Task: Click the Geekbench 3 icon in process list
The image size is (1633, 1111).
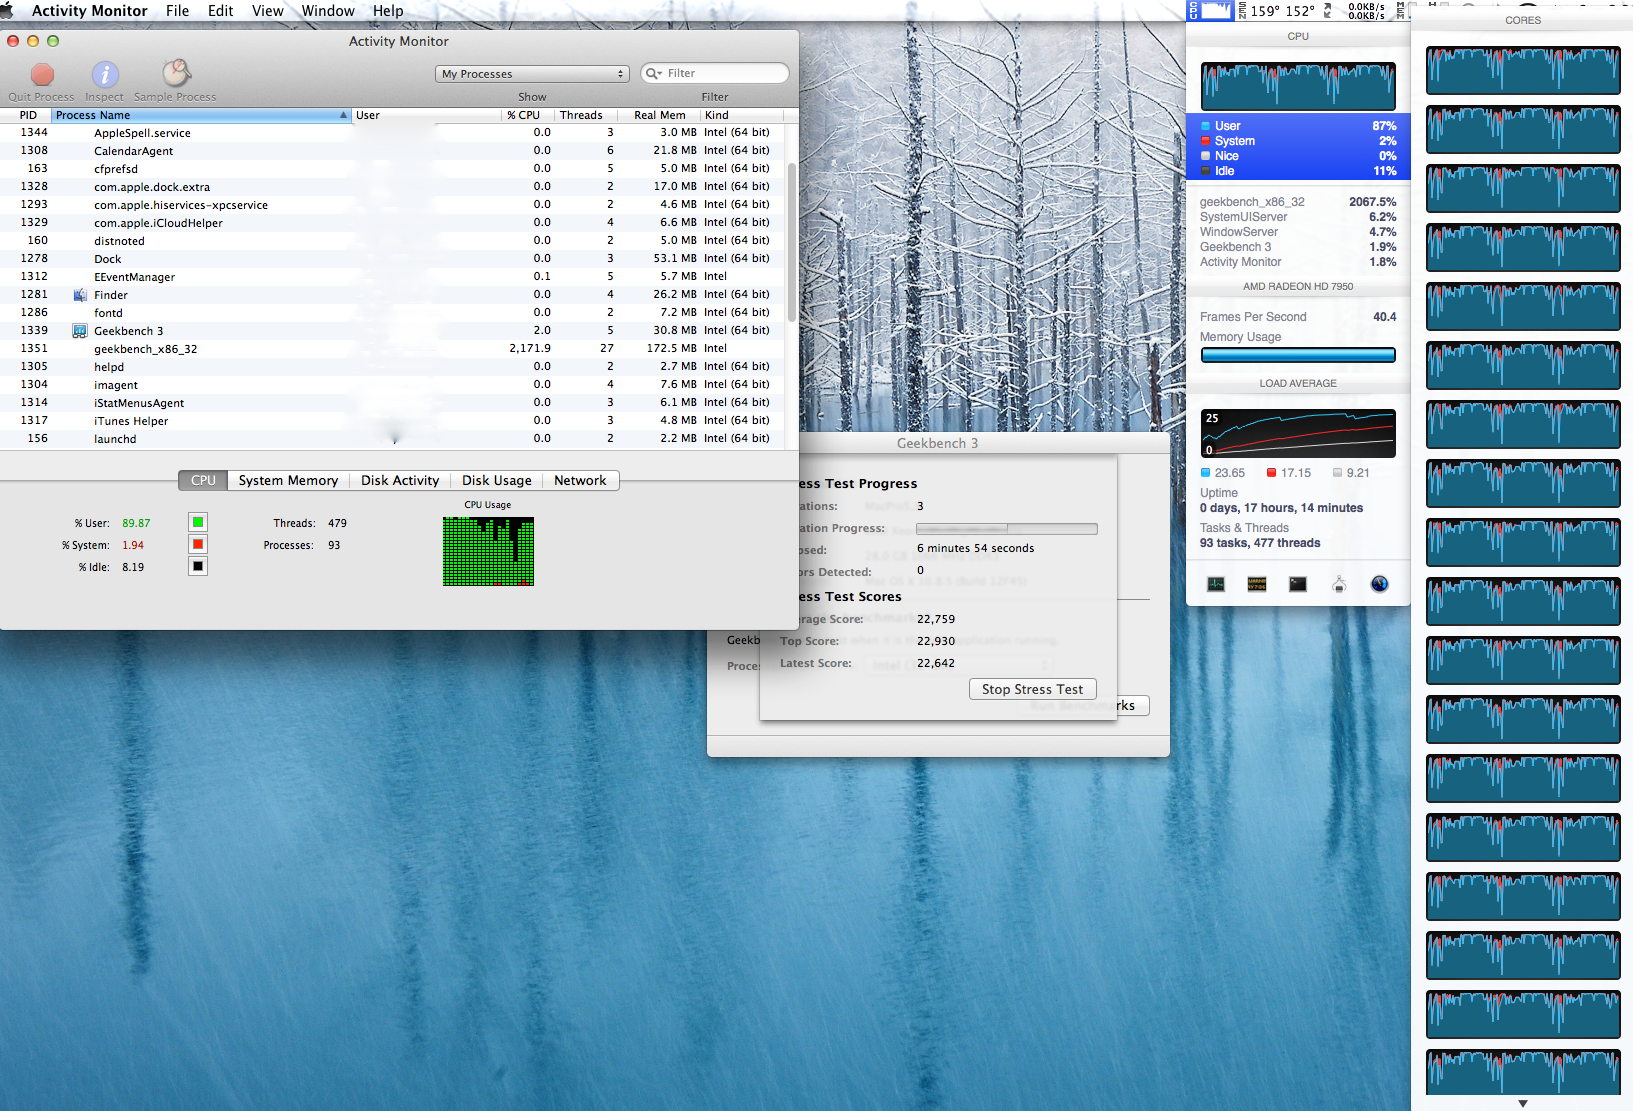Action: (x=80, y=331)
